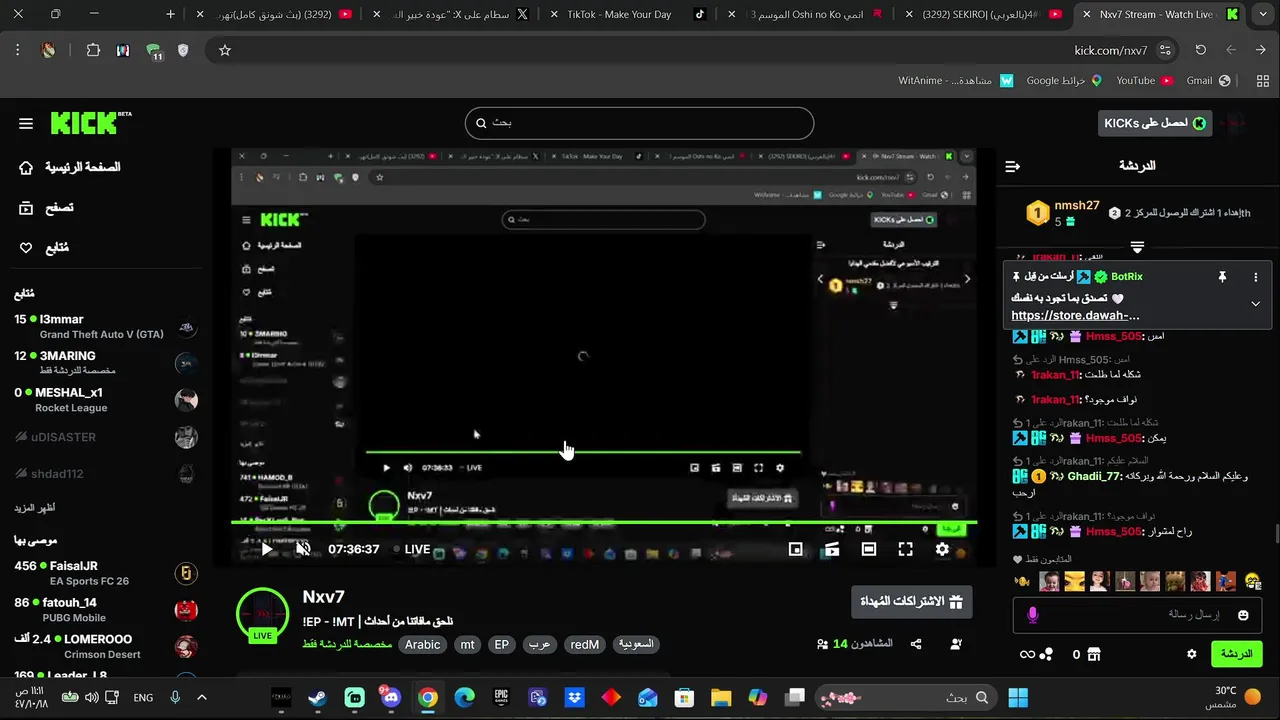Click أظهر المزيد show more link

pyautogui.click(x=35, y=508)
